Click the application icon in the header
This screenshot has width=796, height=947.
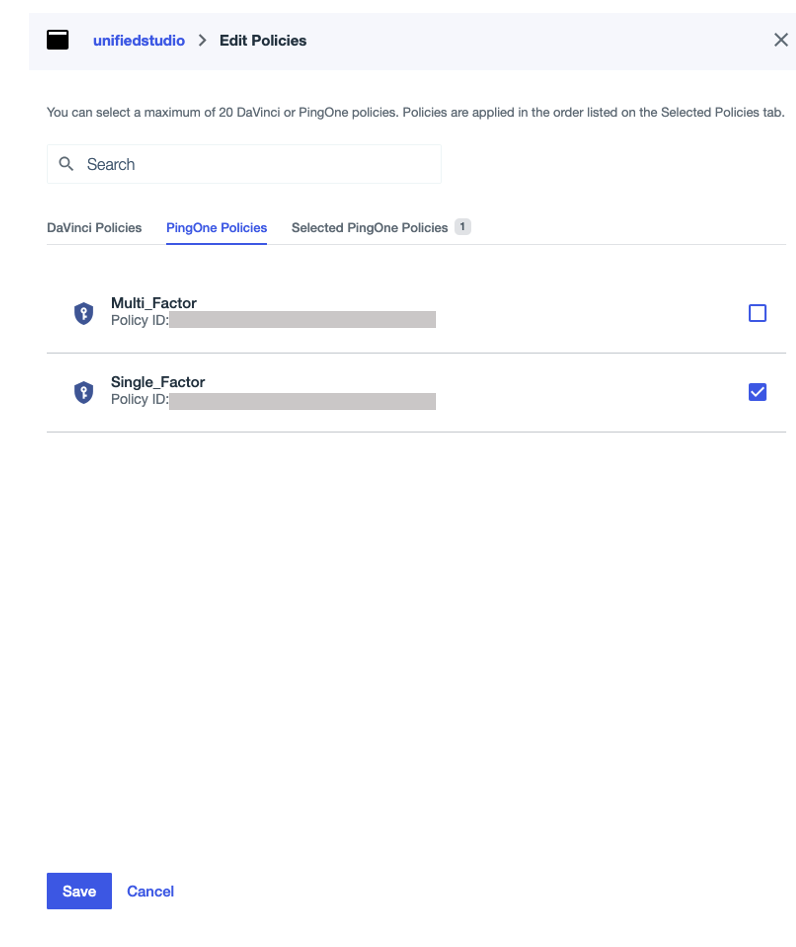click(x=58, y=40)
